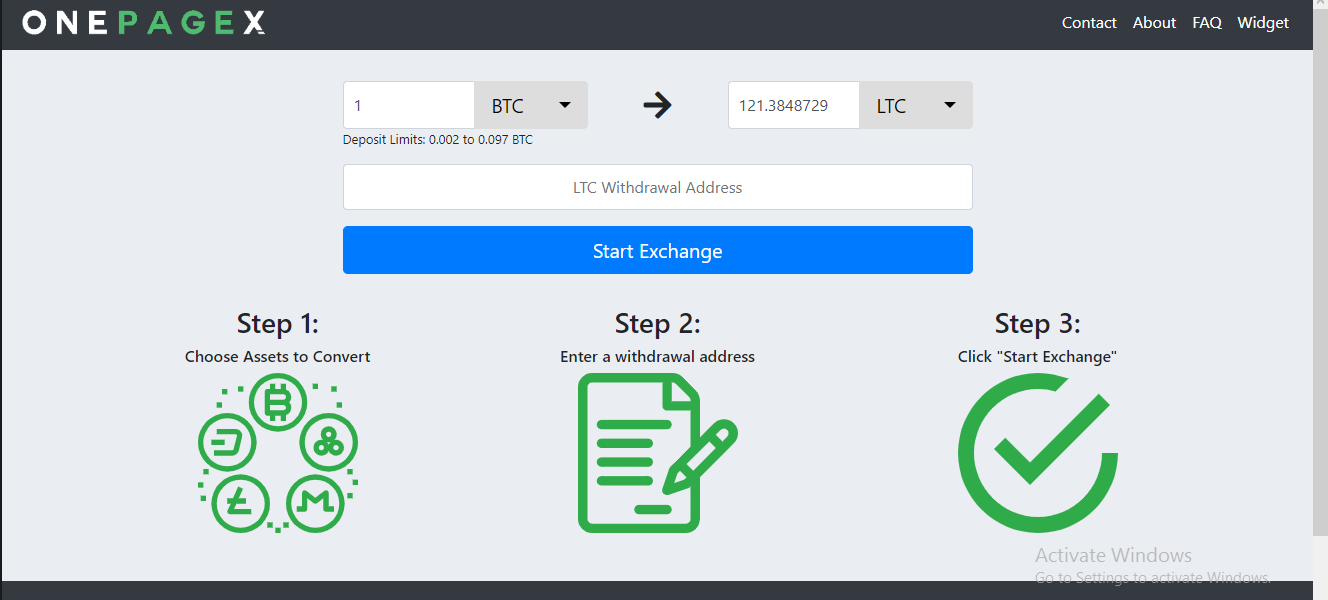Click the "Step 1:" heading
This screenshot has width=1328, height=600.
coord(278,323)
